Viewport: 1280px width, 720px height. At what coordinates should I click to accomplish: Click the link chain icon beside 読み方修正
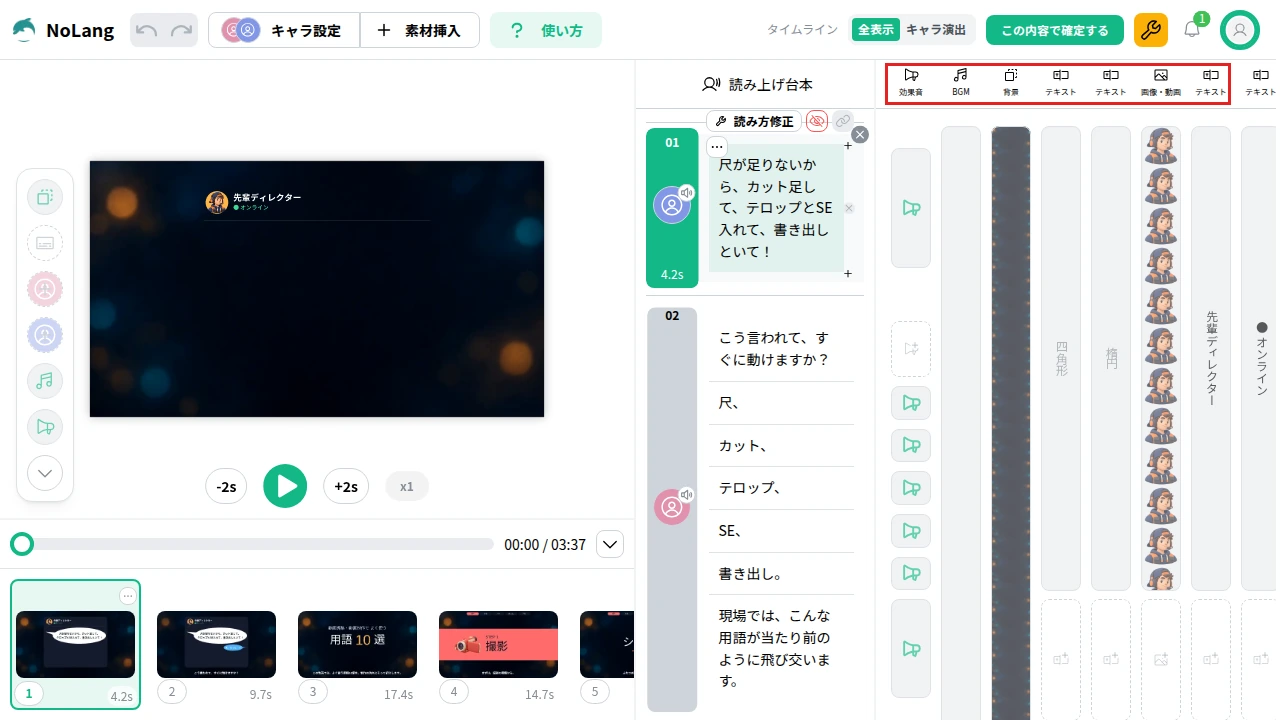(x=843, y=121)
